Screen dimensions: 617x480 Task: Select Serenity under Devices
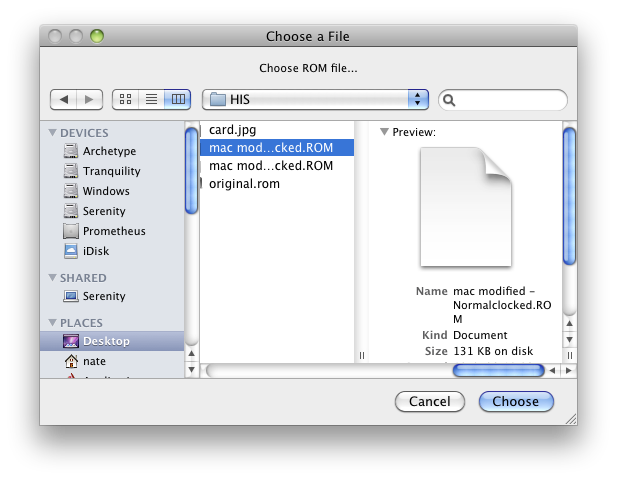(112, 211)
